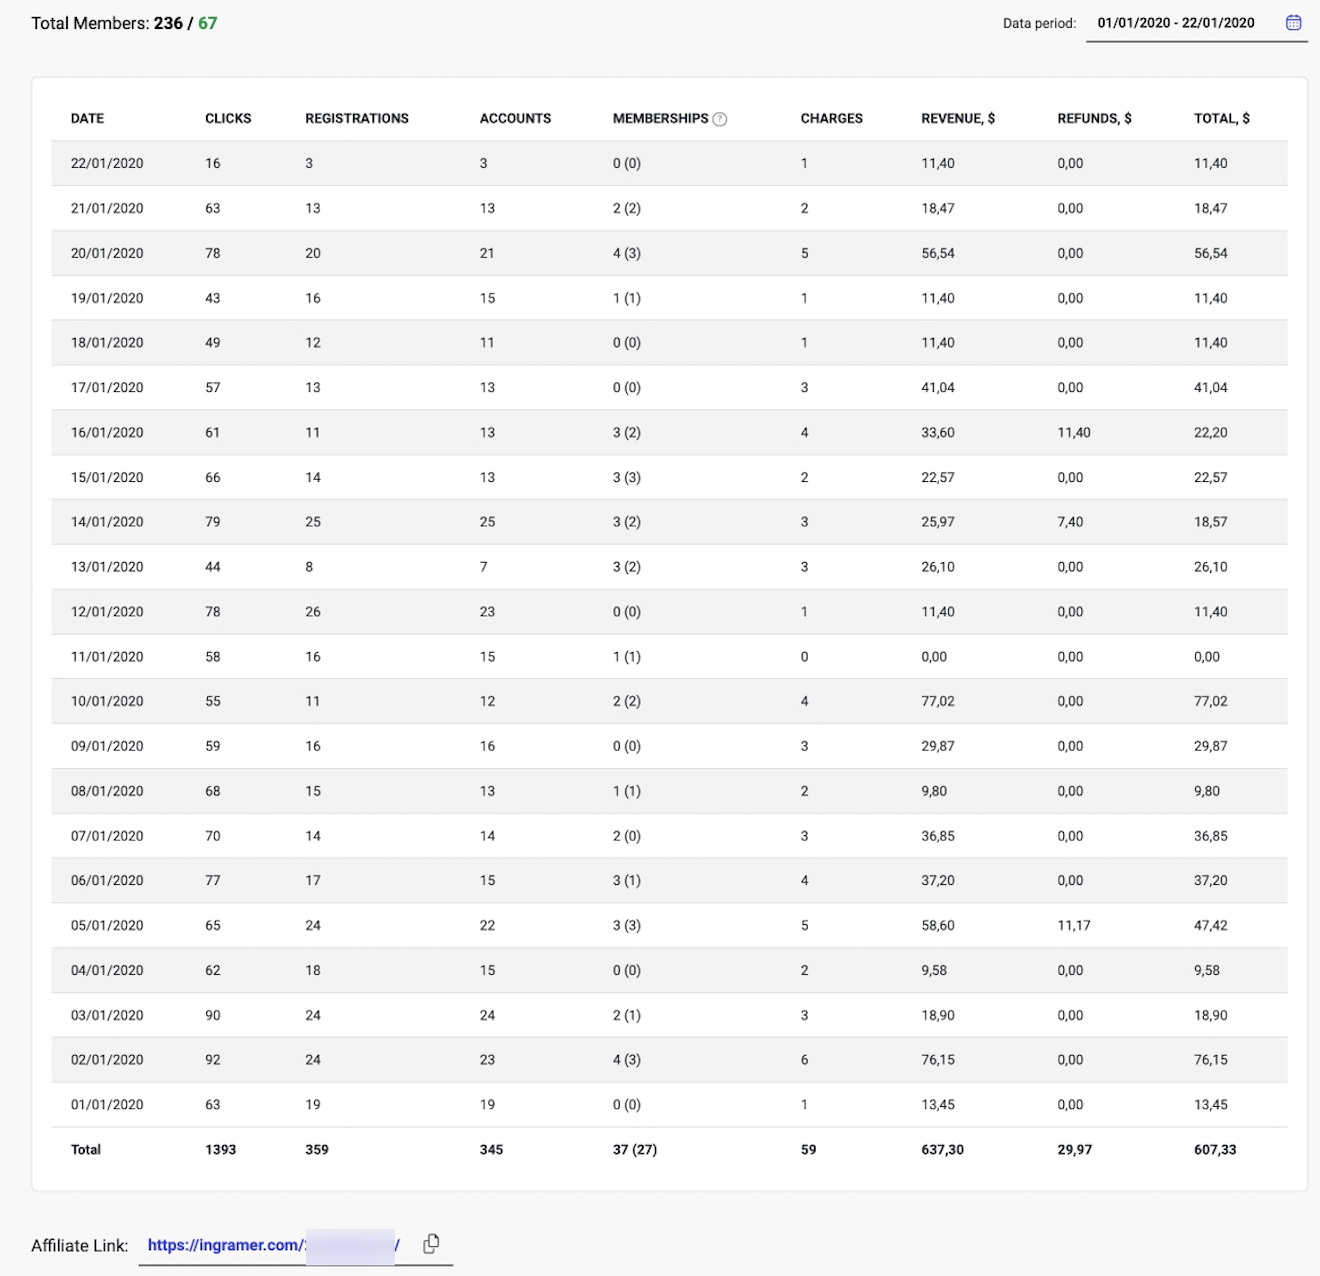1320x1276 pixels.
Task: Open the ingramer.com affiliate link
Action: point(226,1245)
